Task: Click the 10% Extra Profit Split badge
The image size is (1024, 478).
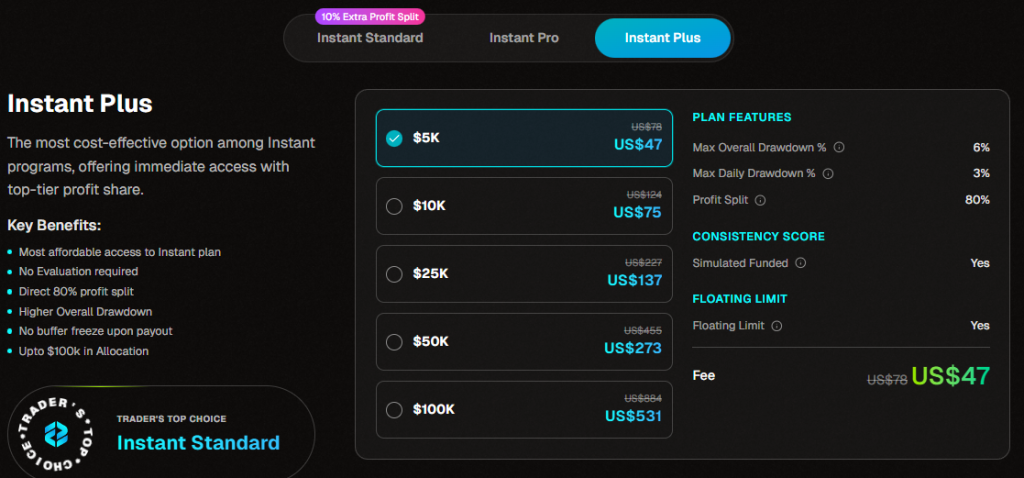Action: click(370, 16)
